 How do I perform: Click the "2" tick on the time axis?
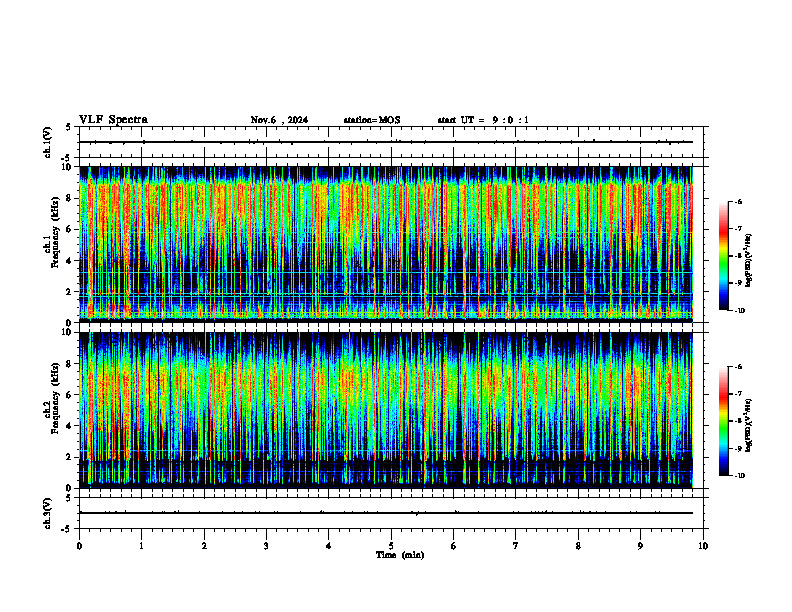coord(204,546)
